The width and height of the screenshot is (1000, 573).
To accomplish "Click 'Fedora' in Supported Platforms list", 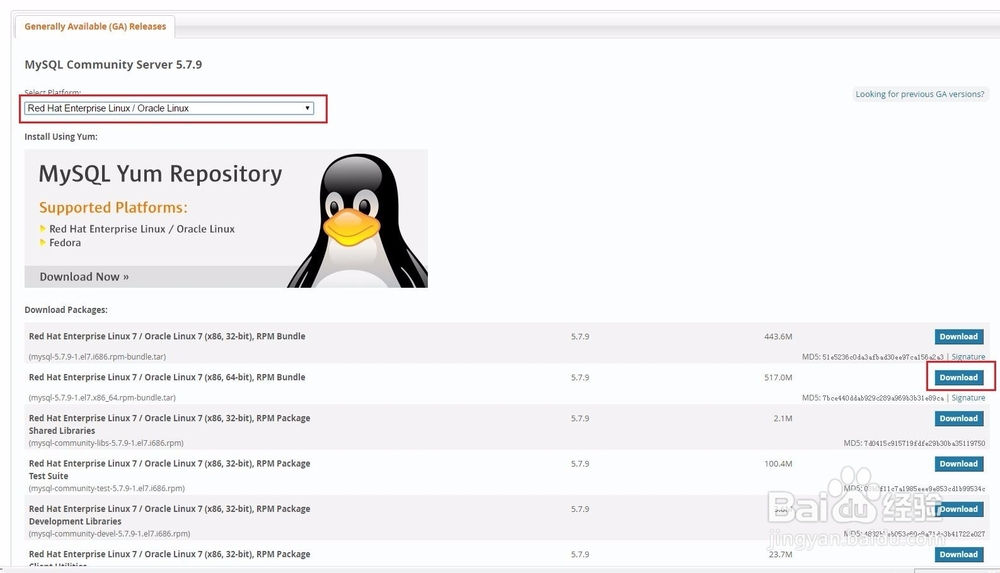I will [x=65, y=242].
